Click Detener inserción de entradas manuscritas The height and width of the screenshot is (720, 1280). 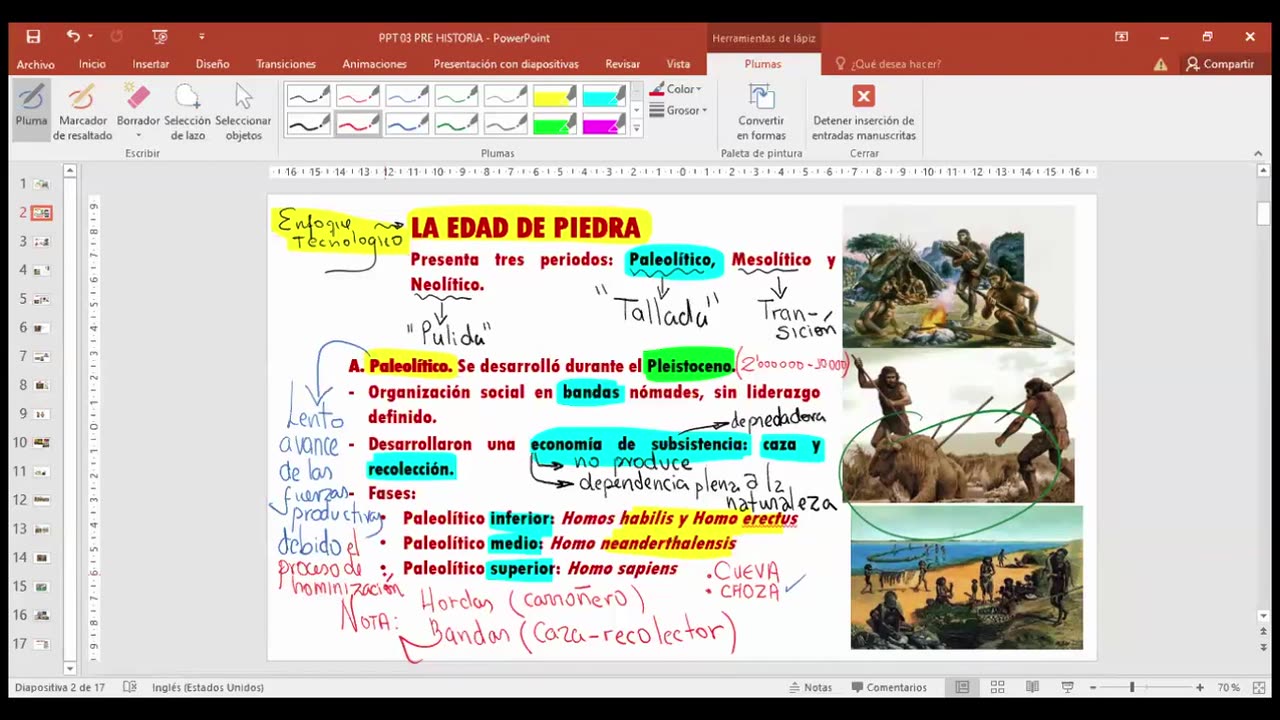pos(864,112)
